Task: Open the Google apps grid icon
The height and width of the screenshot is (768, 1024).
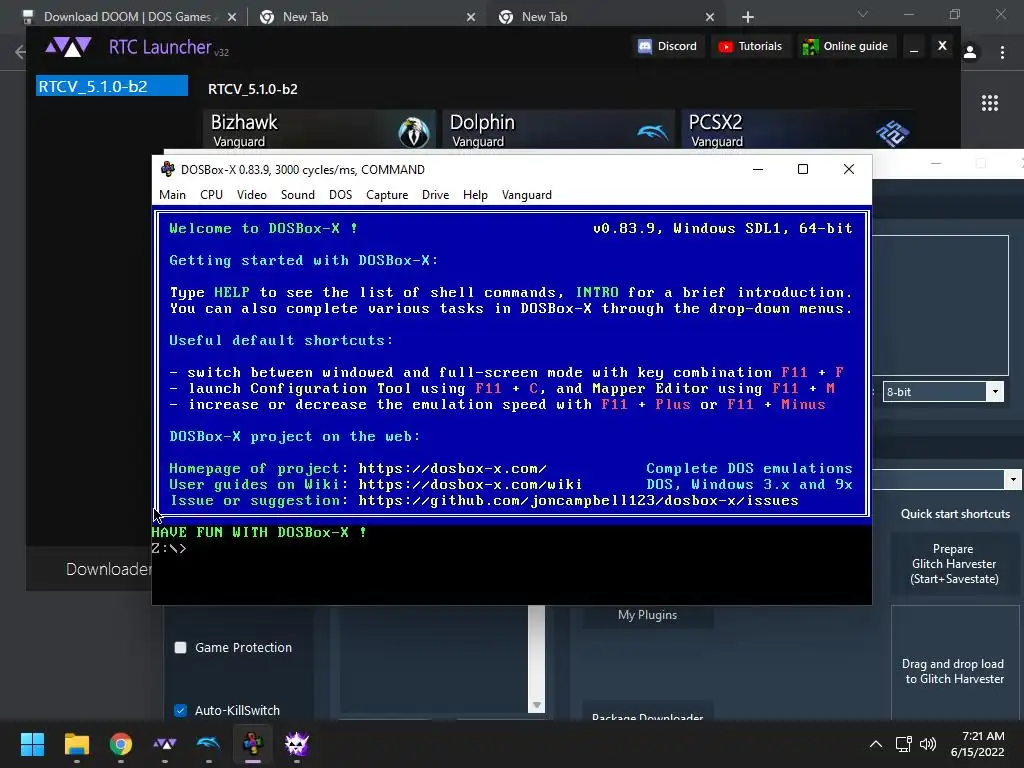Action: pyautogui.click(x=990, y=103)
